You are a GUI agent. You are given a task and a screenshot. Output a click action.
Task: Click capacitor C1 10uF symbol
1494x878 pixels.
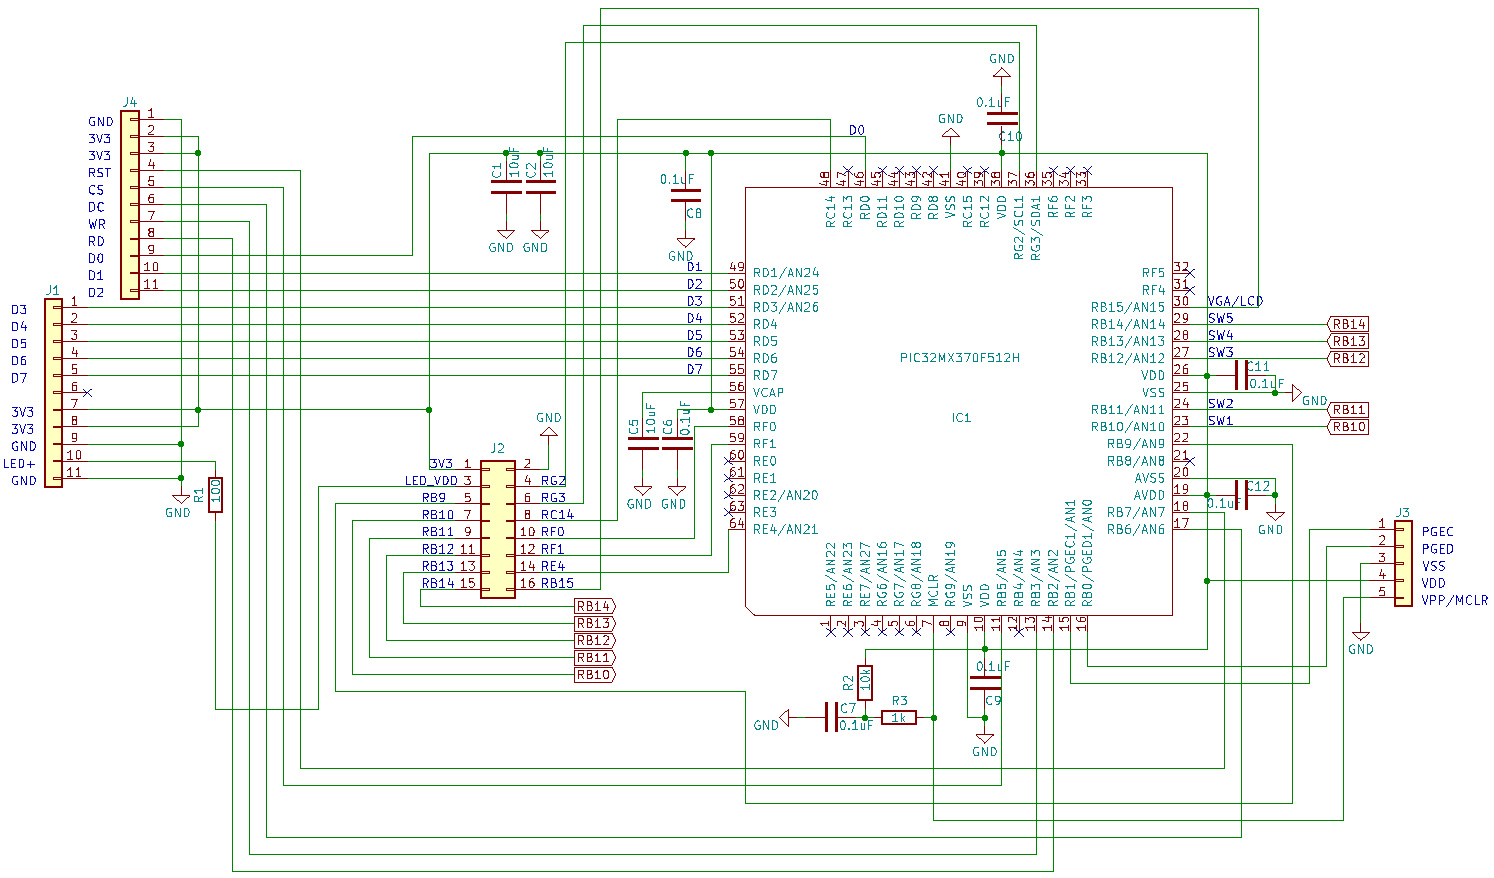507,187
